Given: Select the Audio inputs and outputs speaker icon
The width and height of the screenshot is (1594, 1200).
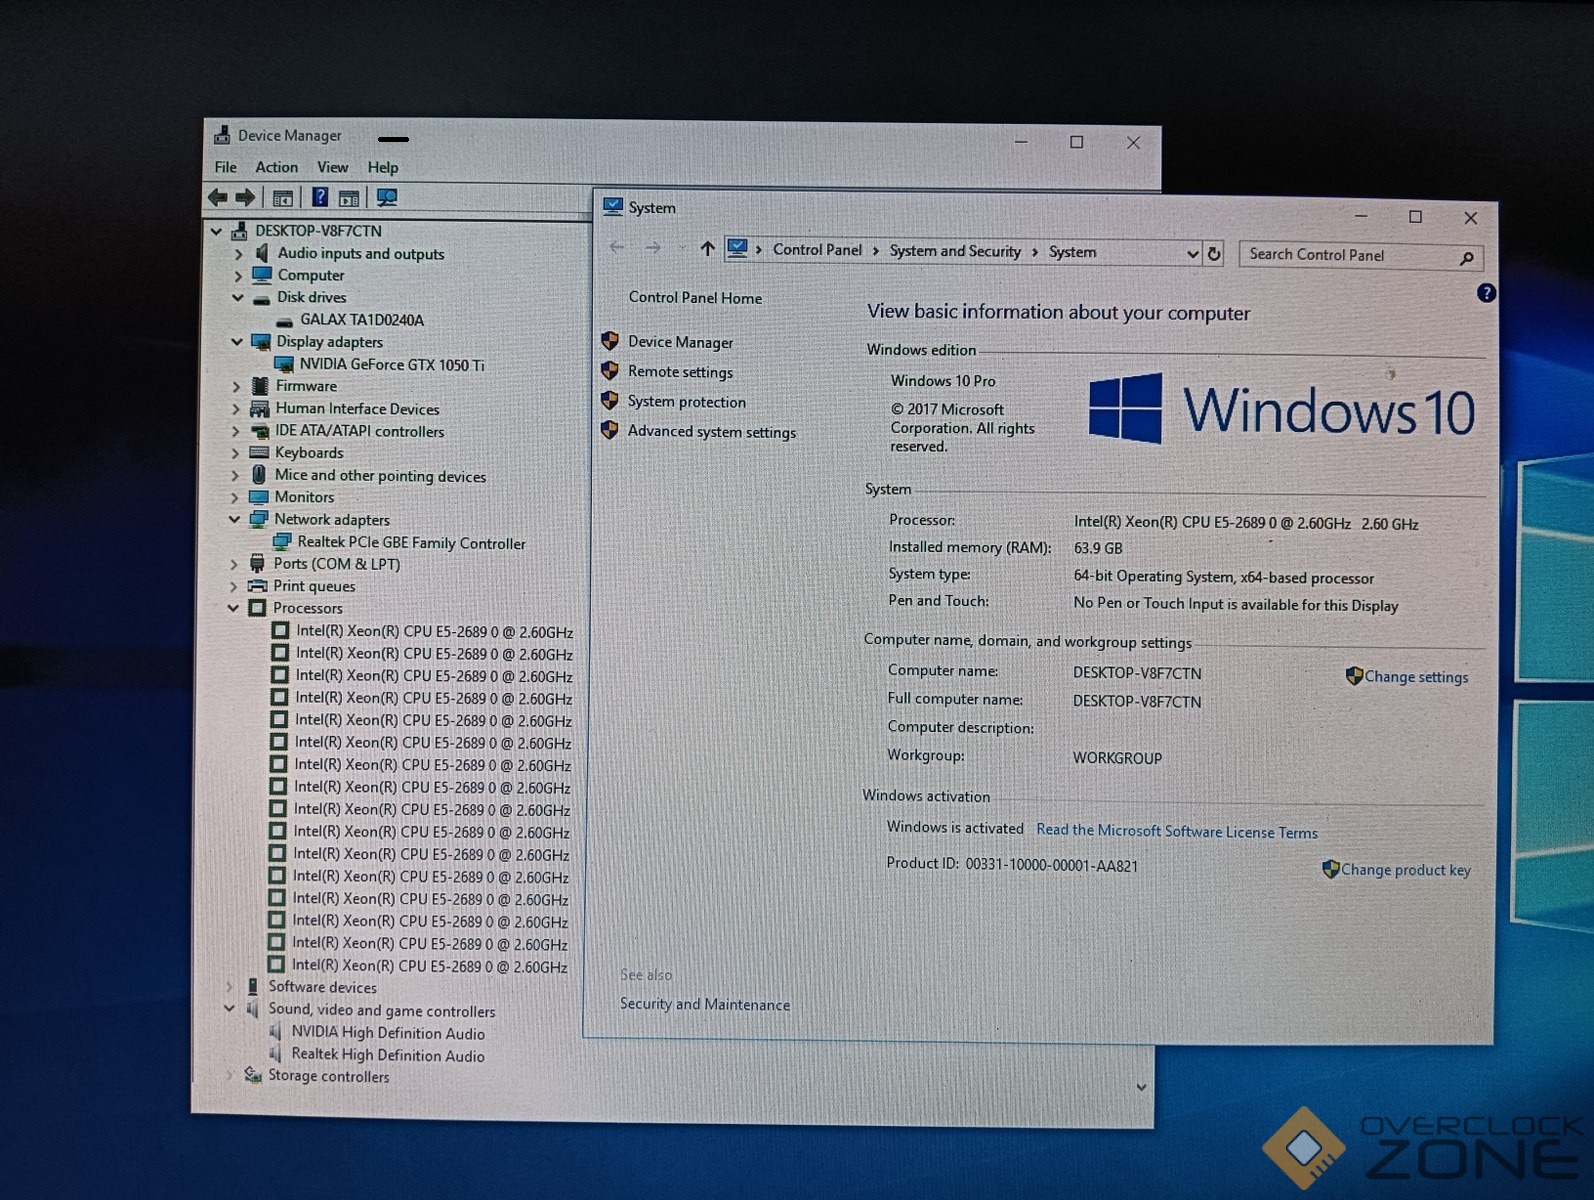Looking at the screenshot, I should [262, 253].
